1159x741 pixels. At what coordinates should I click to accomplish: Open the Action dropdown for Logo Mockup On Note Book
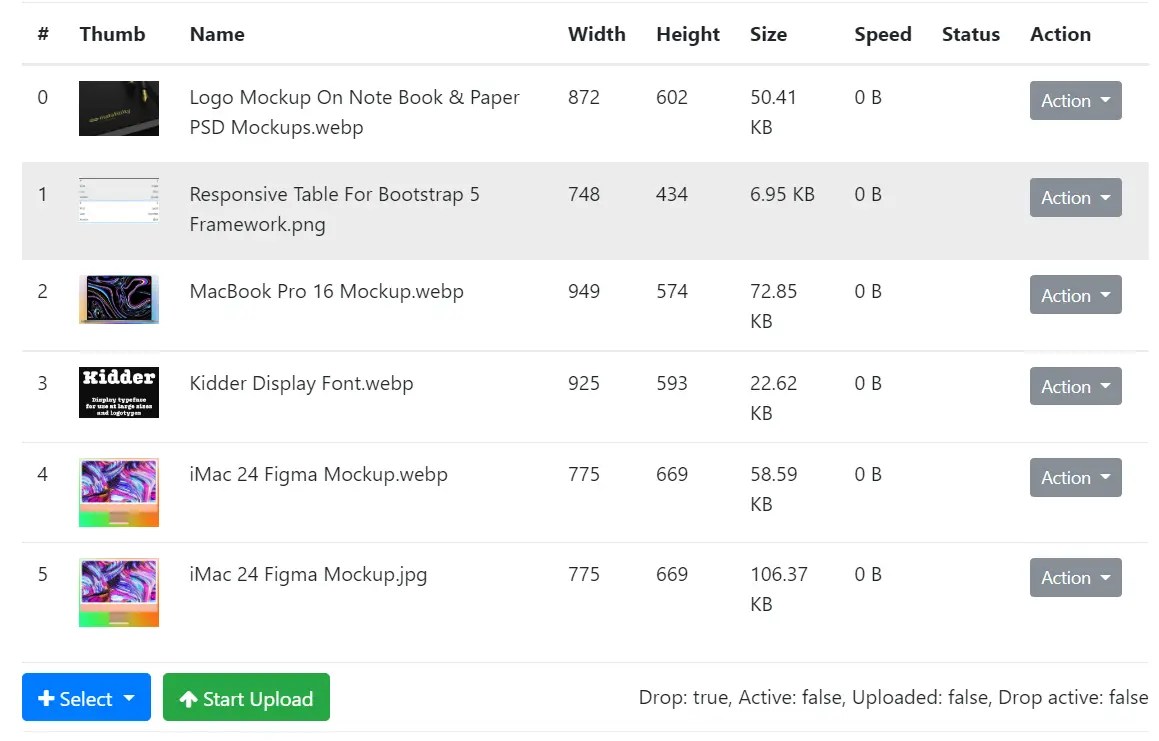tap(1075, 101)
